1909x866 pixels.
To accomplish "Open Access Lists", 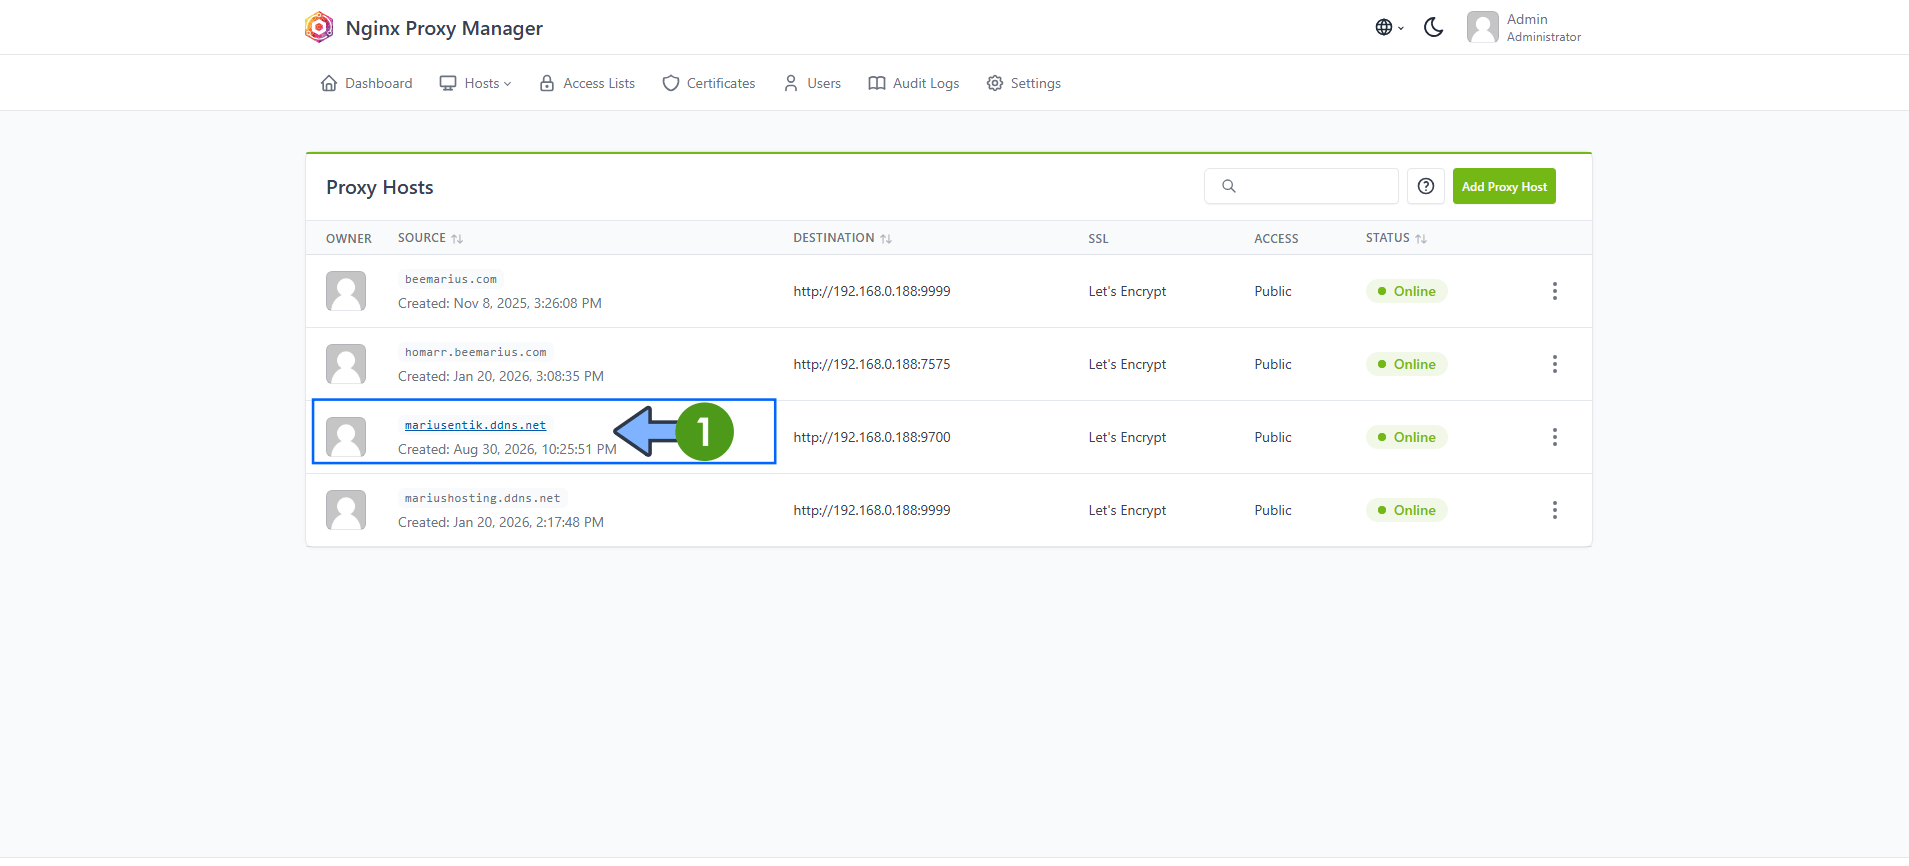I will 587,83.
